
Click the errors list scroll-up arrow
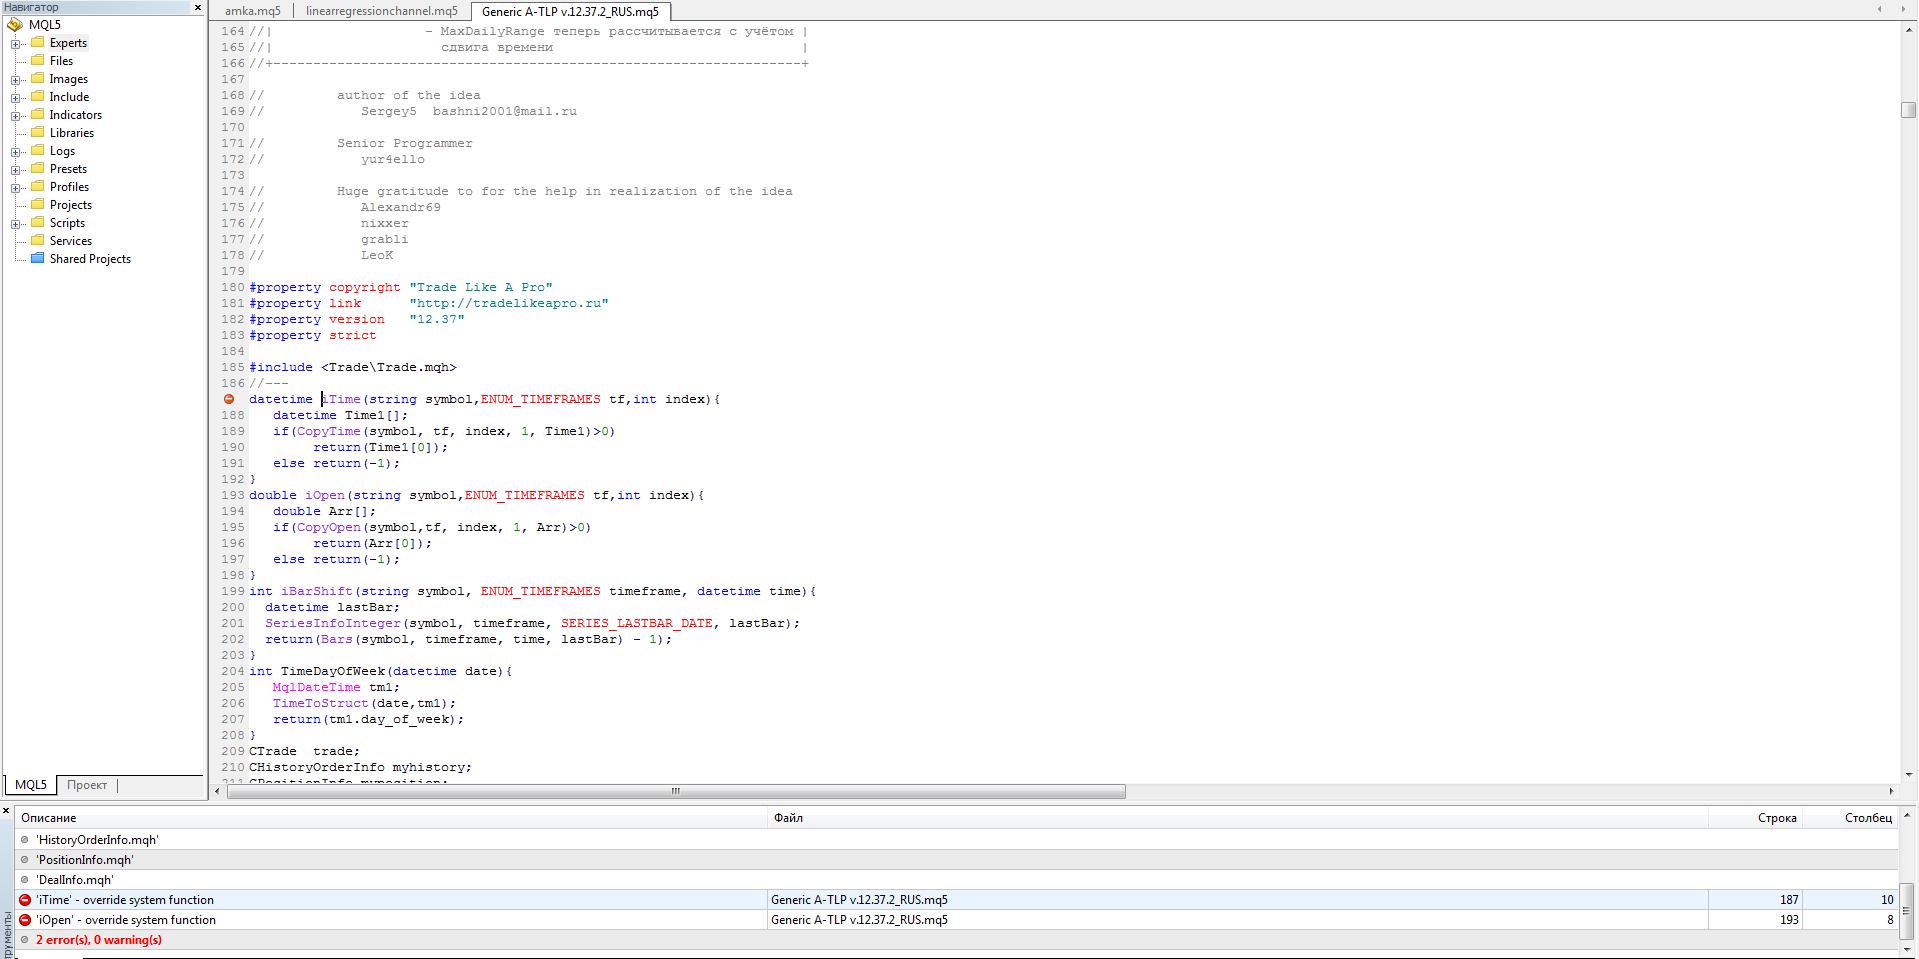coord(1908,816)
